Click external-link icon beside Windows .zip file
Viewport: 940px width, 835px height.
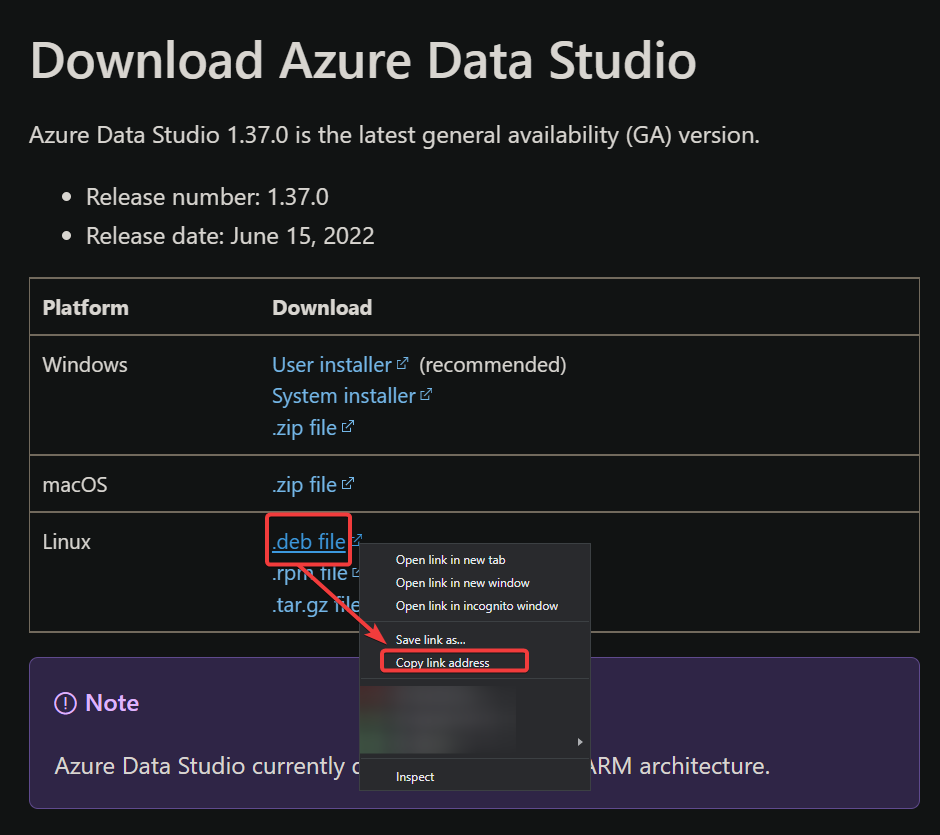click(x=348, y=426)
